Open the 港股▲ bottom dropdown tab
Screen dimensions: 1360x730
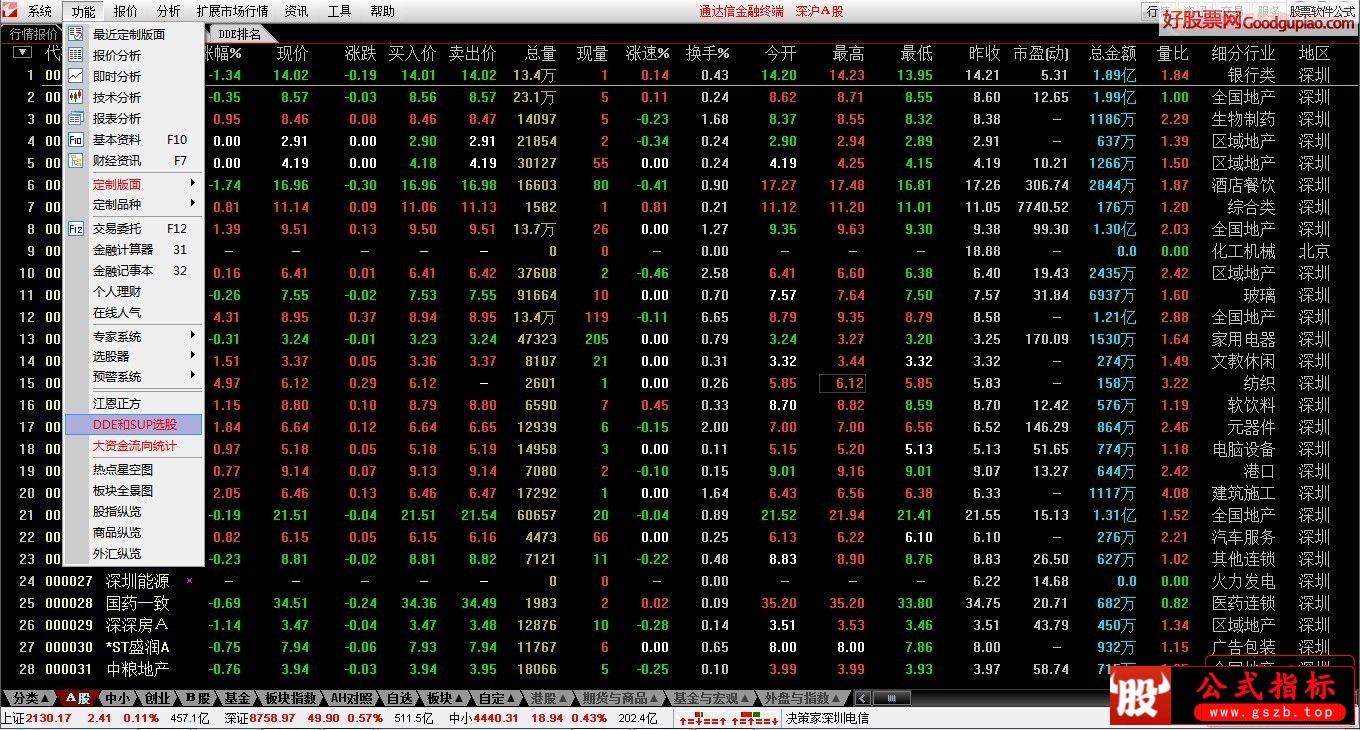pyautogui.click(x=549, y=698)
